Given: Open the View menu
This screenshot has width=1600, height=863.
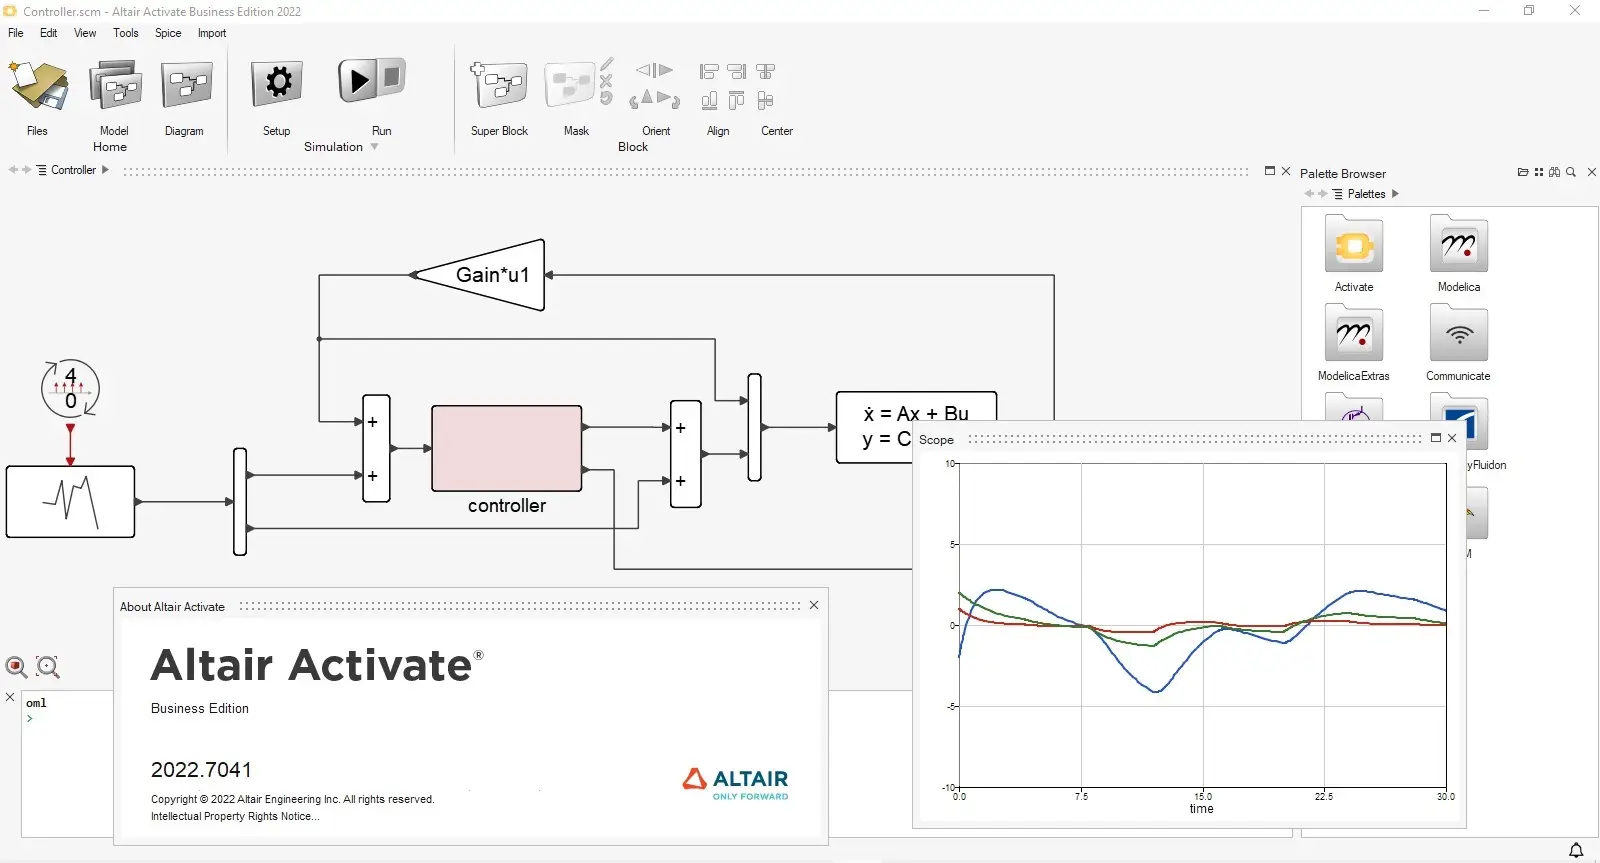Looking at the screenshot, I should tap(85, 33).
